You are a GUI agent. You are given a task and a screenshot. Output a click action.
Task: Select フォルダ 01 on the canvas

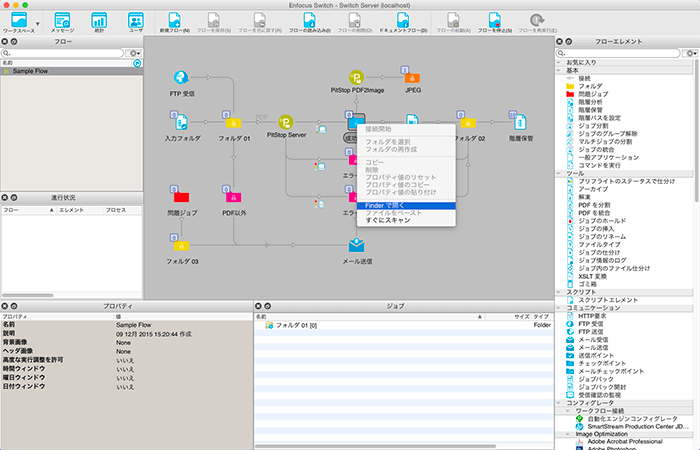pyautogui.click(x=233, y=122)
